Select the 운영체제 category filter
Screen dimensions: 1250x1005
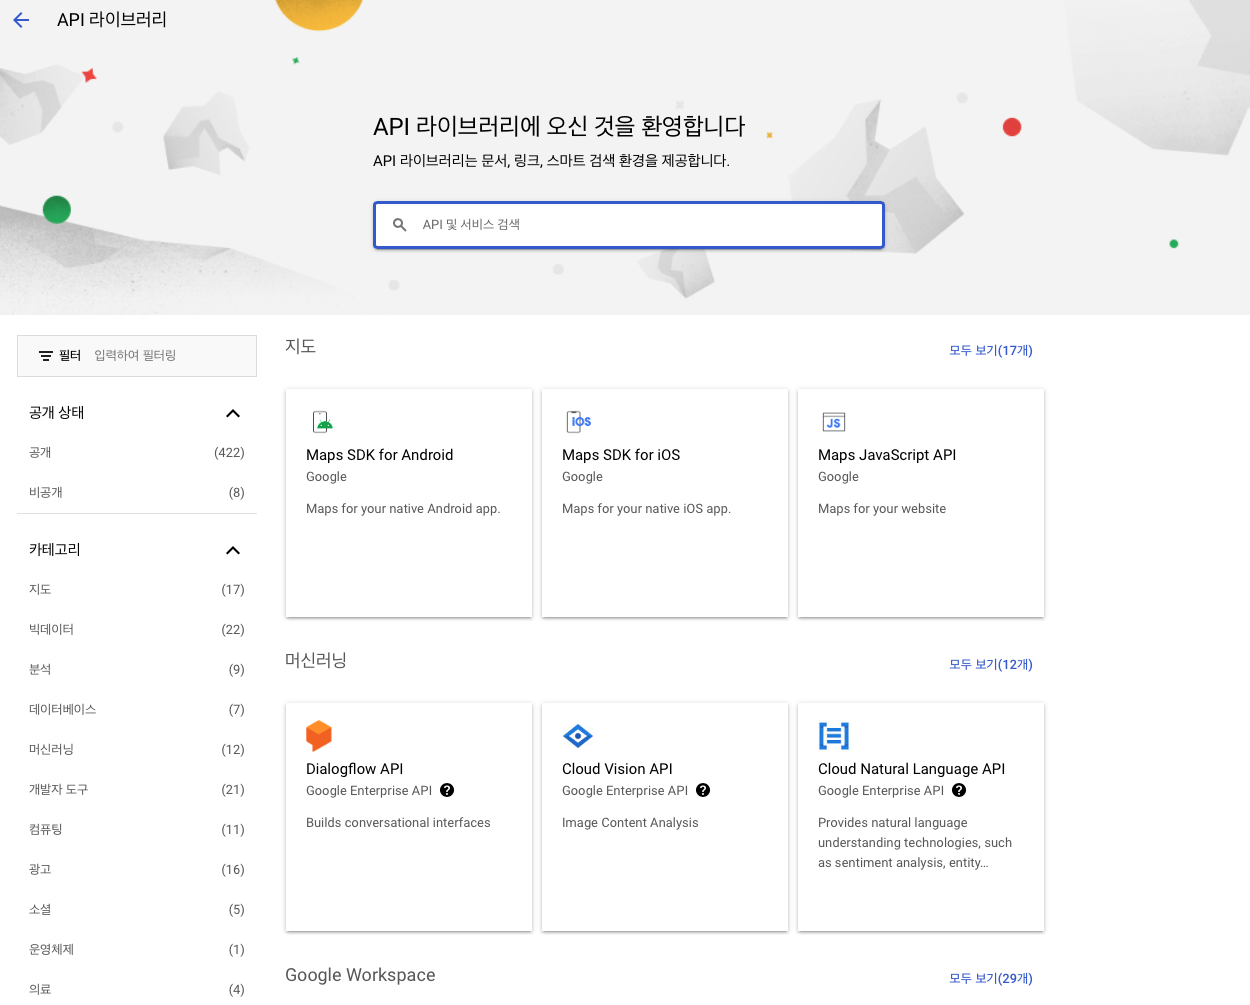point(137,950)
